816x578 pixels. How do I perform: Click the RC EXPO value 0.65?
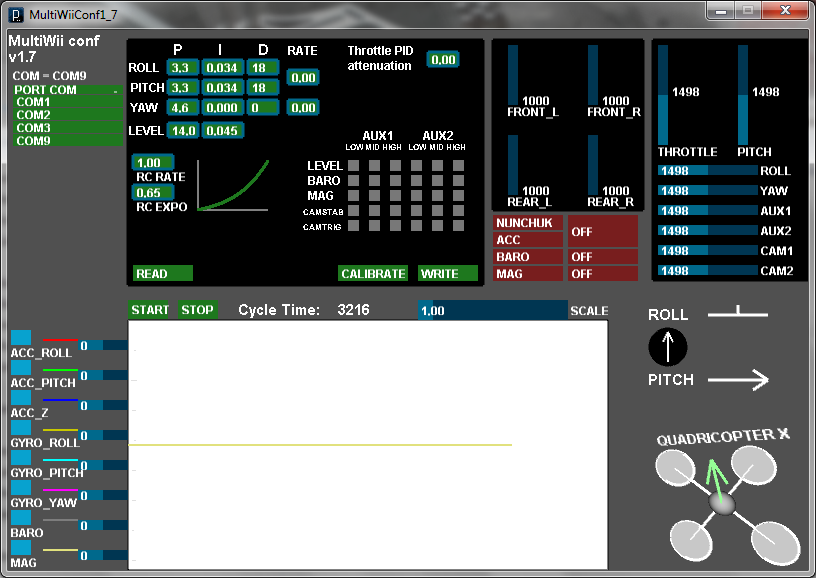(153, 192)
